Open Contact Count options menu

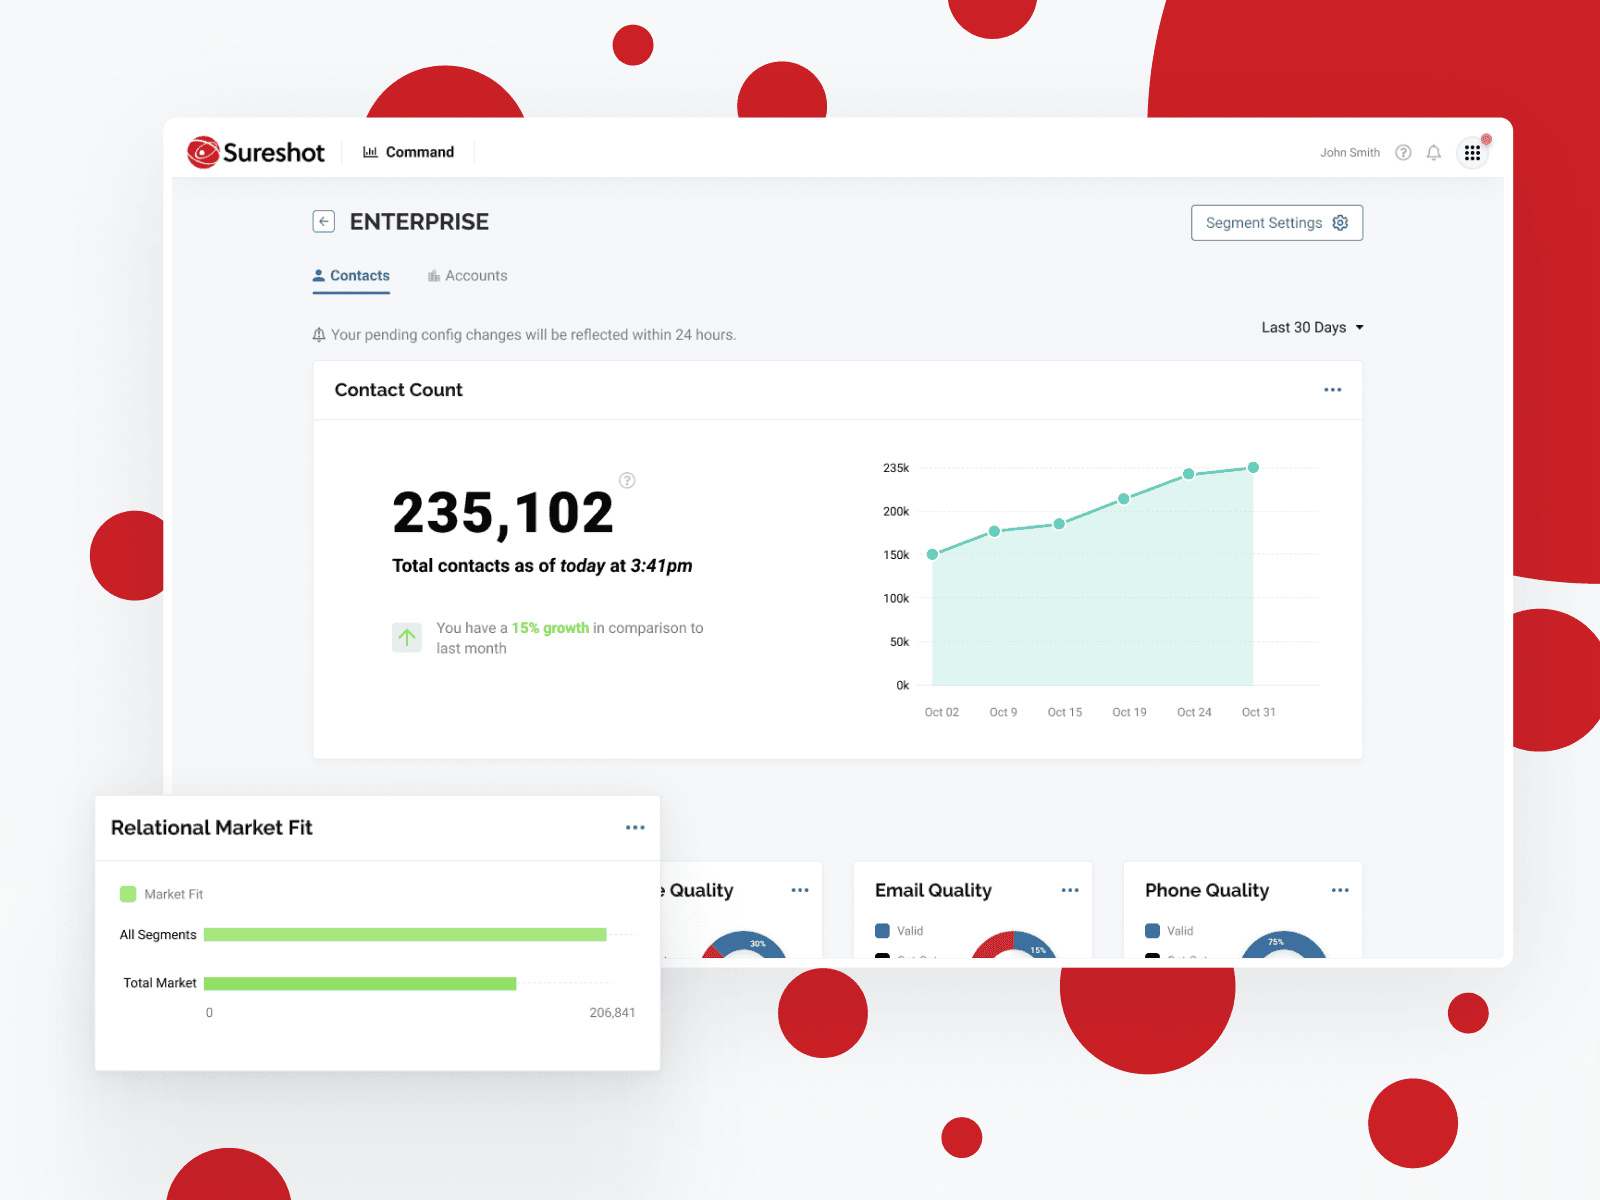pos(1332,390)
